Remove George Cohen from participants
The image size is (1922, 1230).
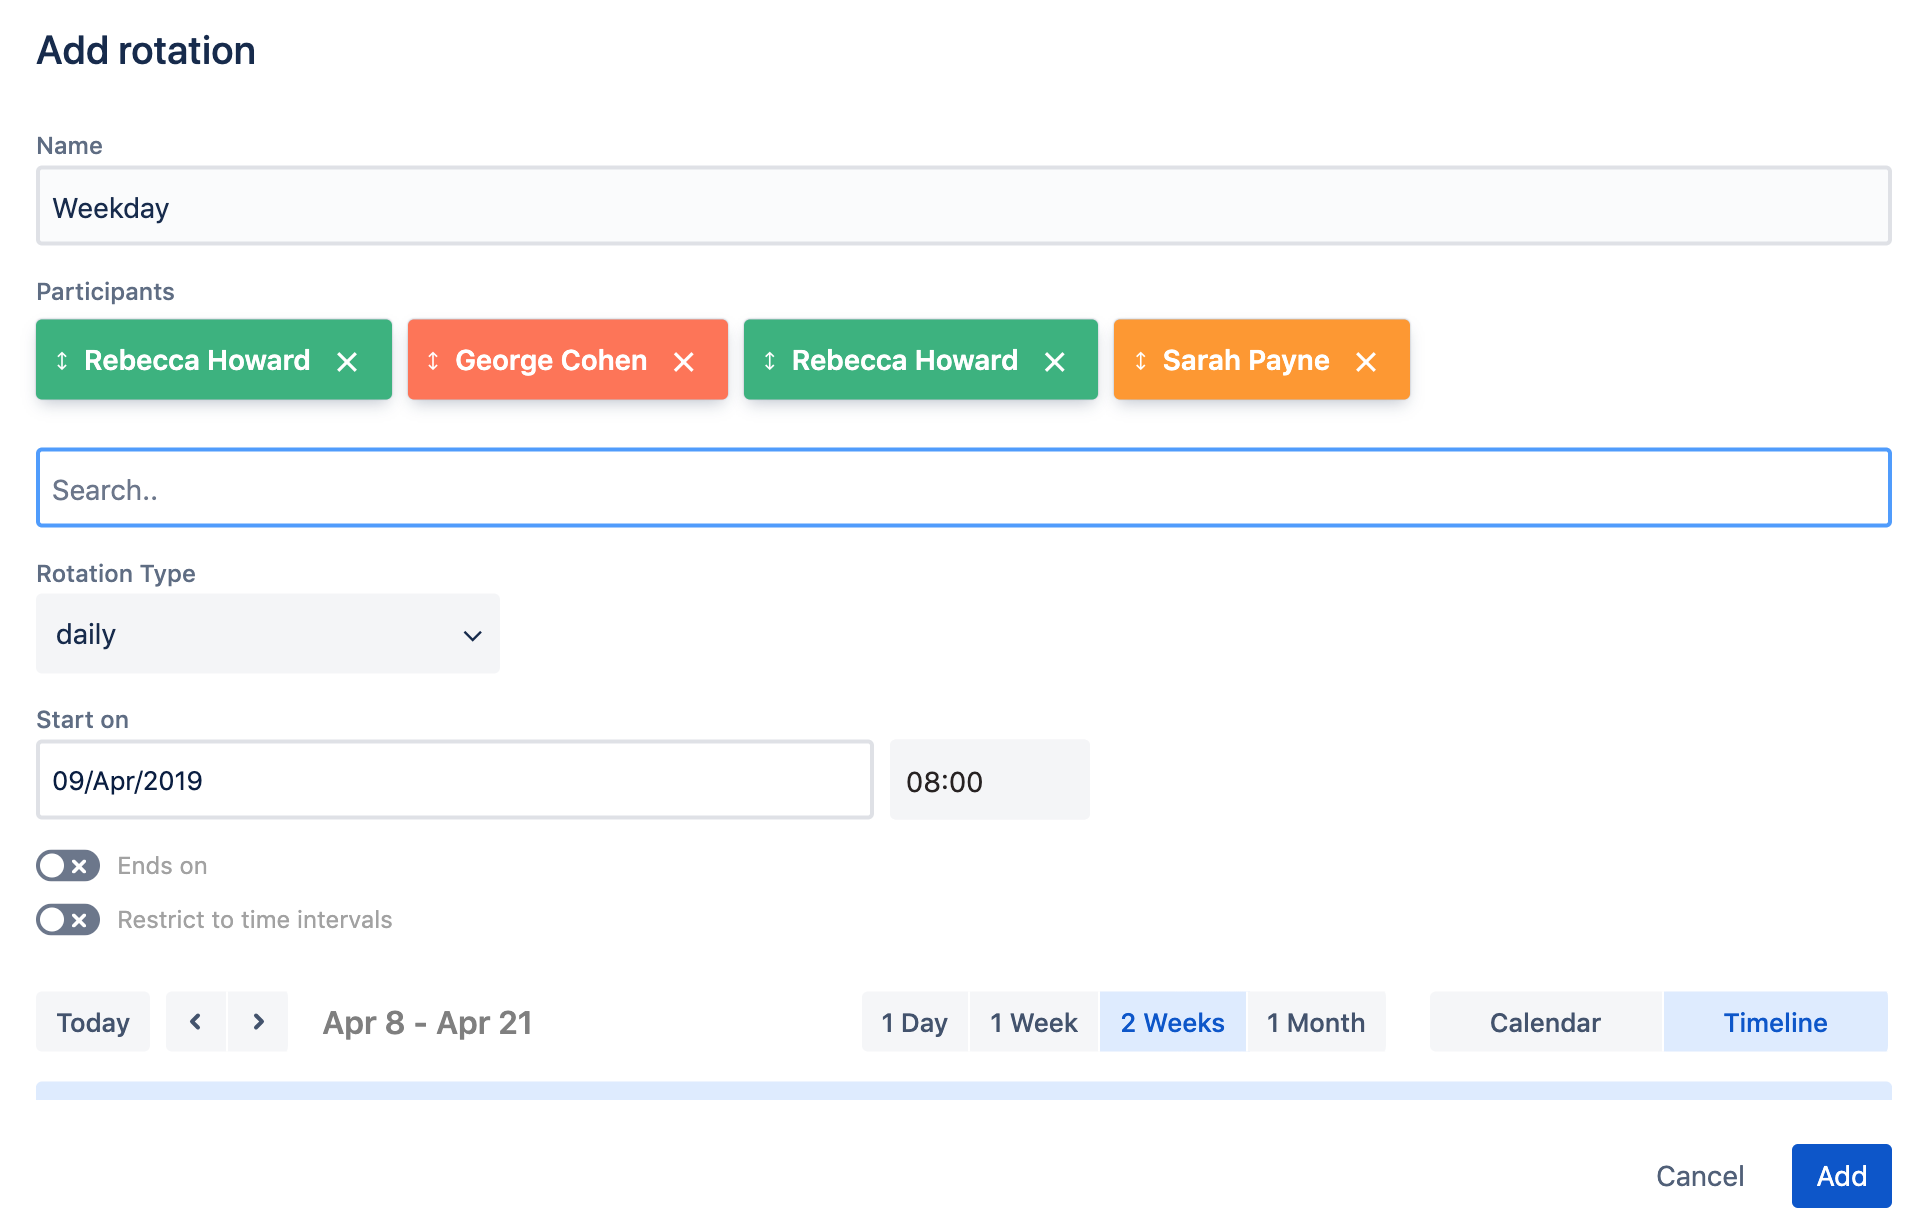[684, 362]
